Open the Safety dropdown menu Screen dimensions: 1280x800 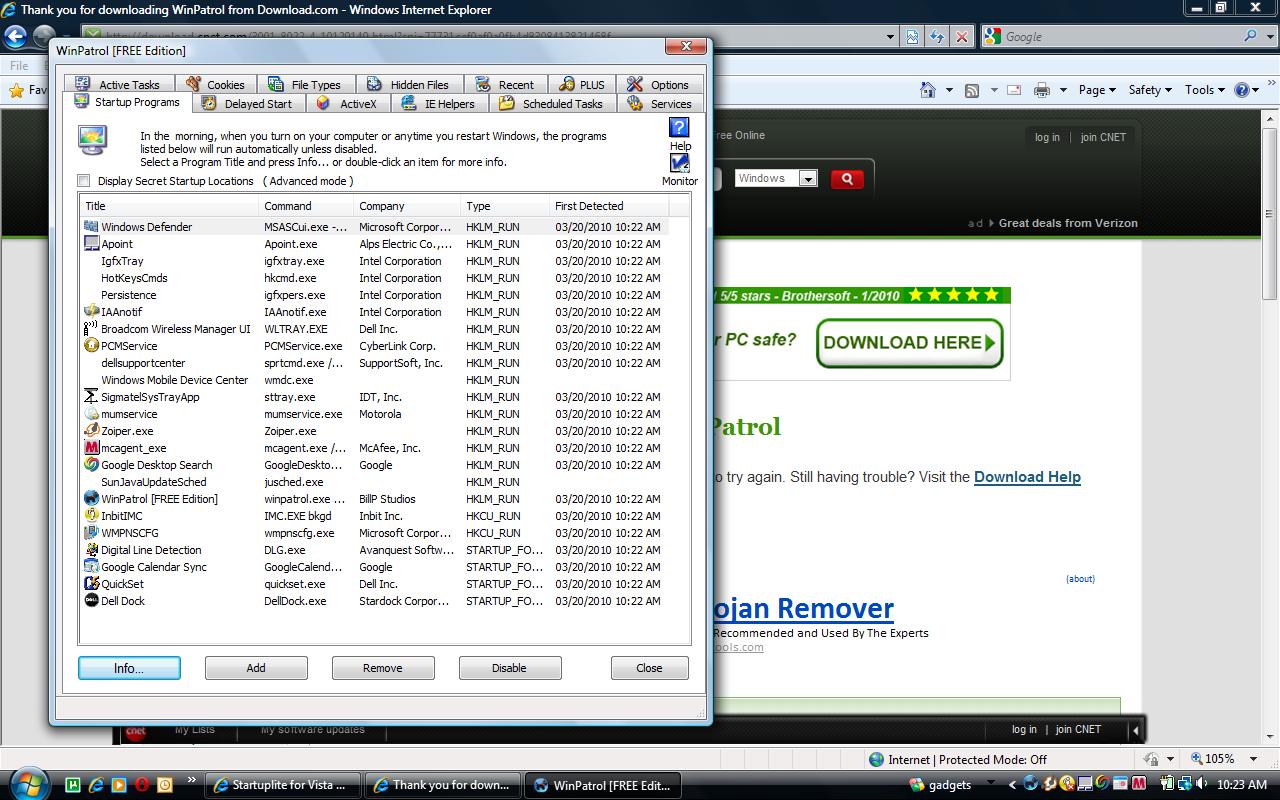coord(1150,90)
